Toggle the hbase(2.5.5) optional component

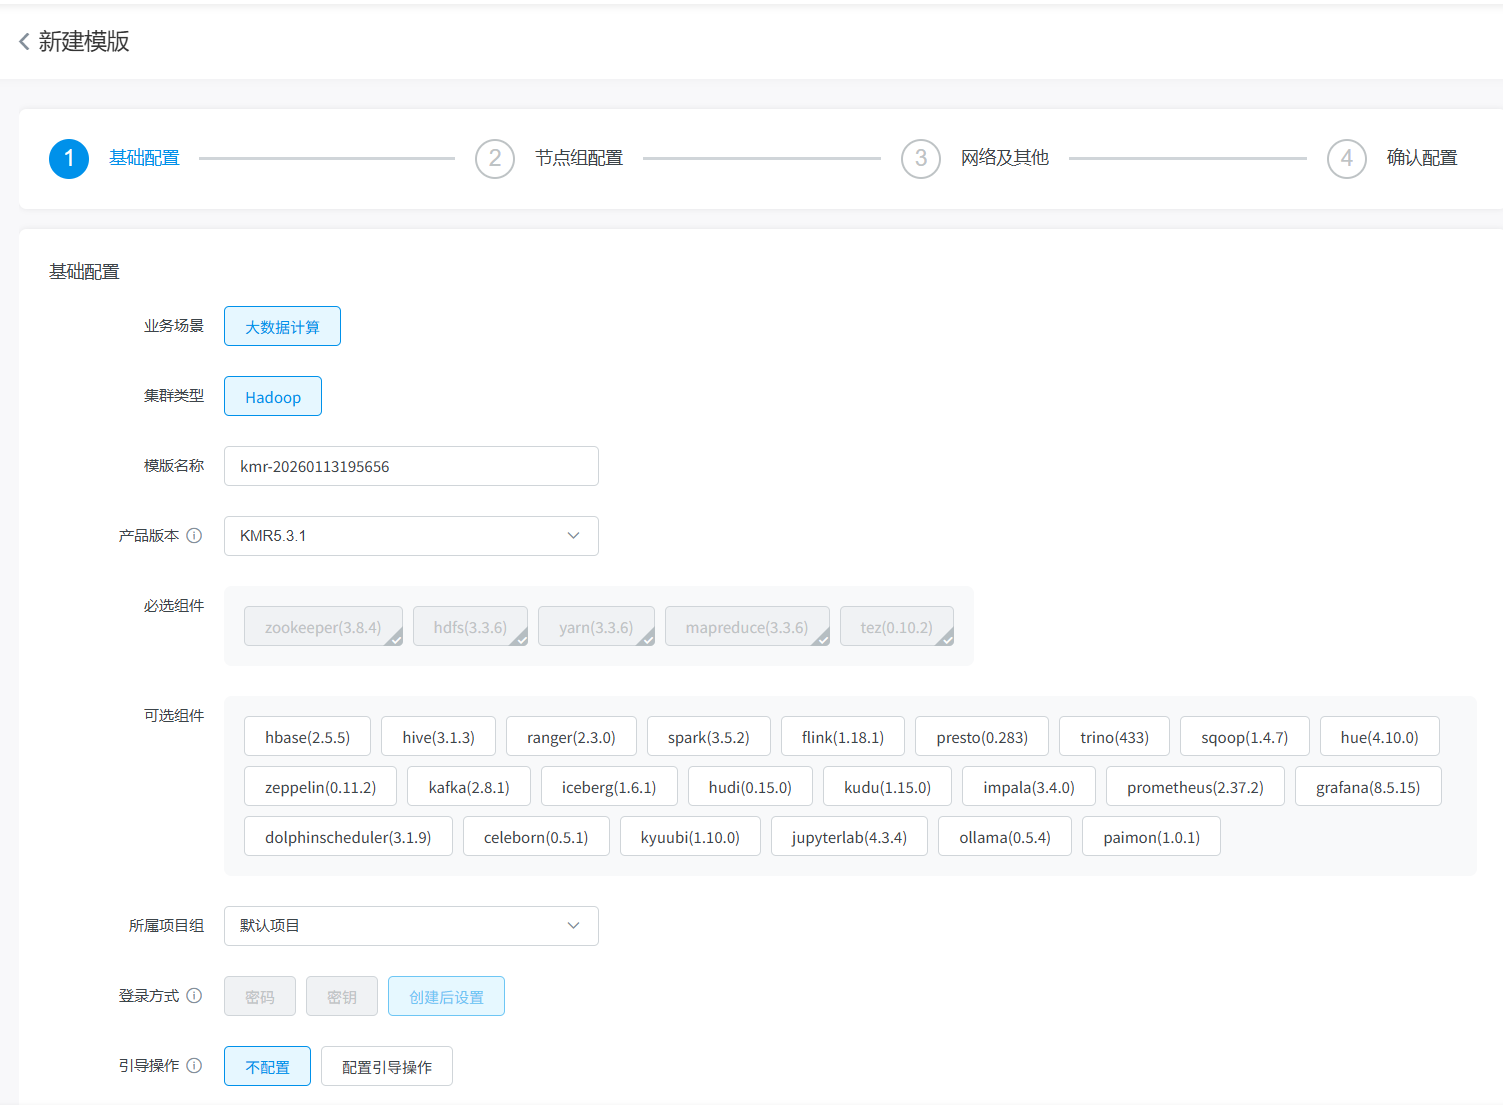tap(307, 737)
